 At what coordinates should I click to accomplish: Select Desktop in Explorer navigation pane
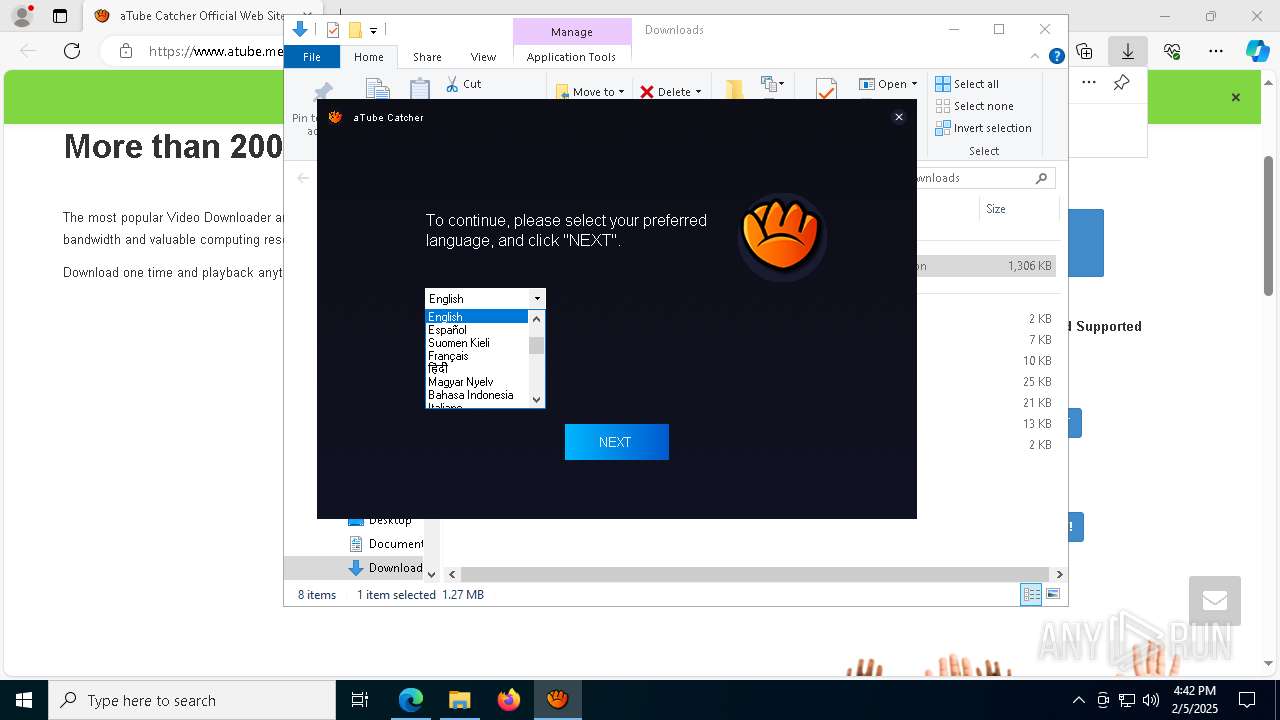pos(380,520)
